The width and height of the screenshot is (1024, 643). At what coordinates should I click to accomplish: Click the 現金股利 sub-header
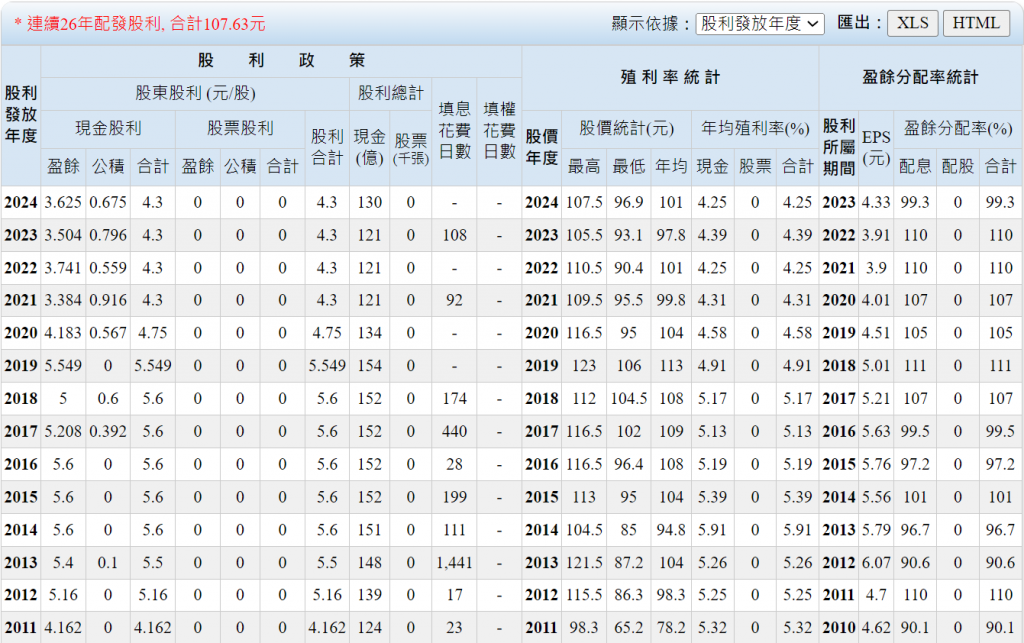pyautogui.click(x=108, y=128)
